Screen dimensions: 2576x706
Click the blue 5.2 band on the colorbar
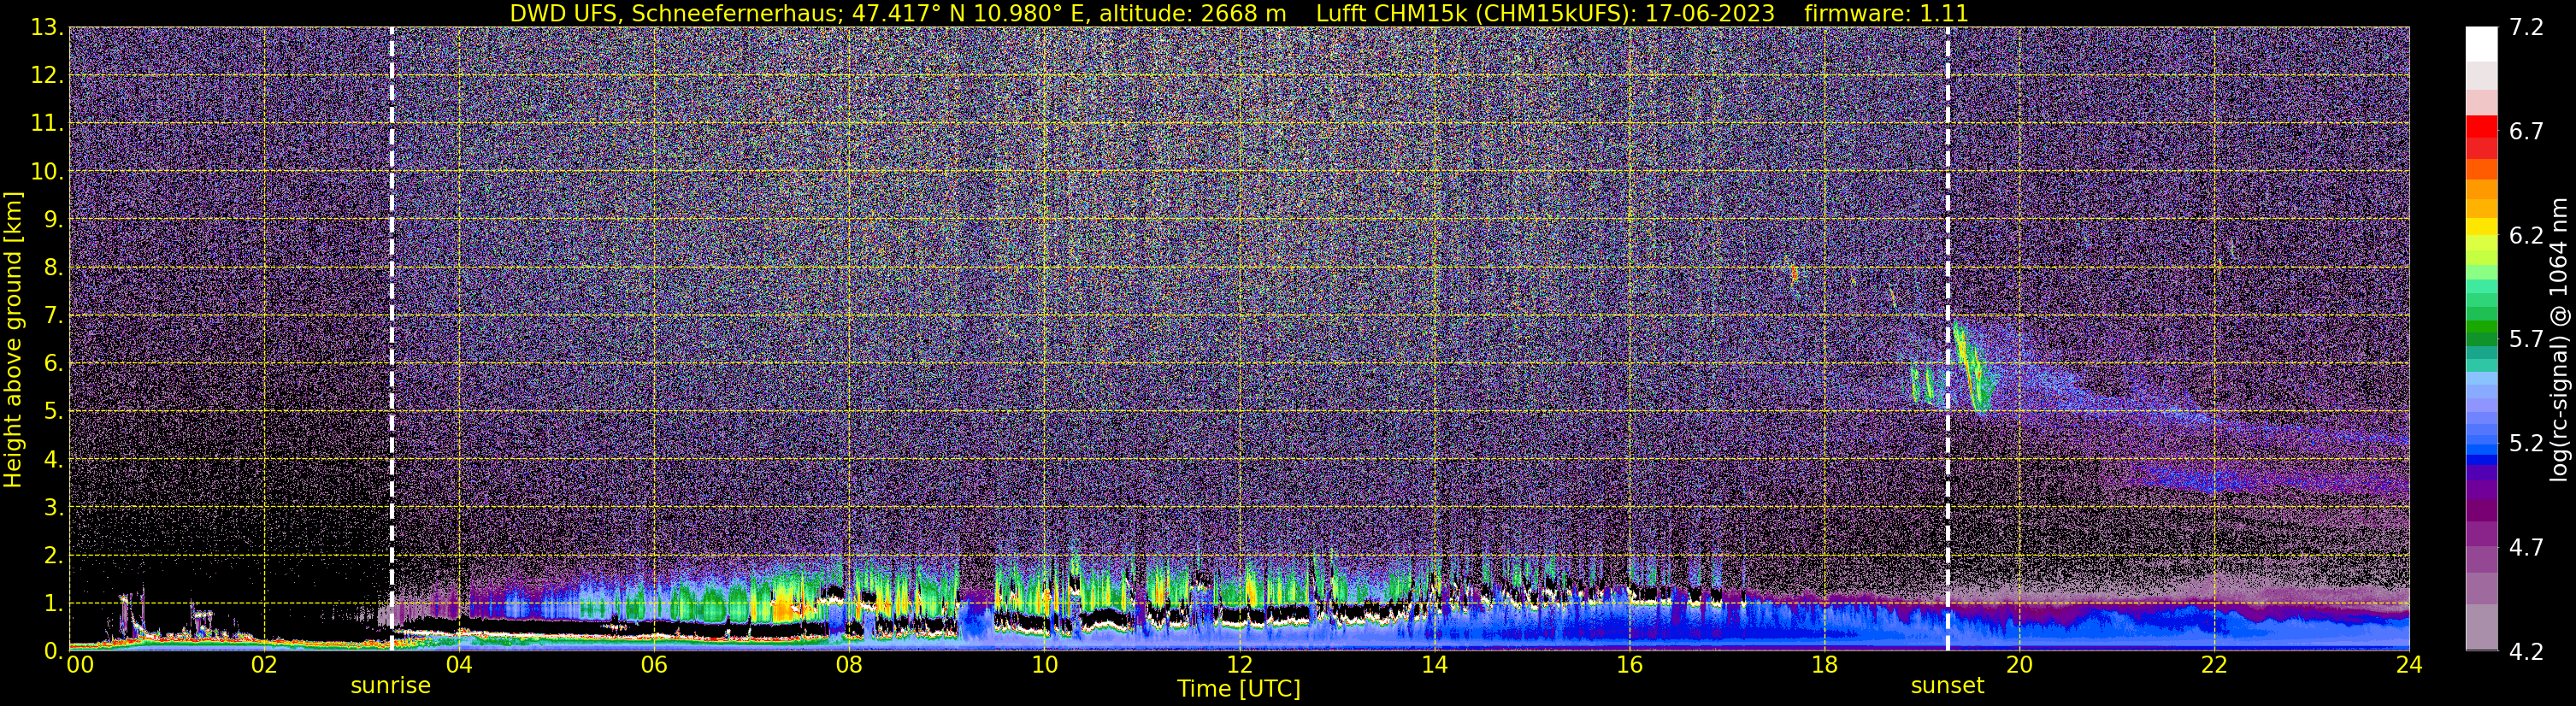point(2481,441)
